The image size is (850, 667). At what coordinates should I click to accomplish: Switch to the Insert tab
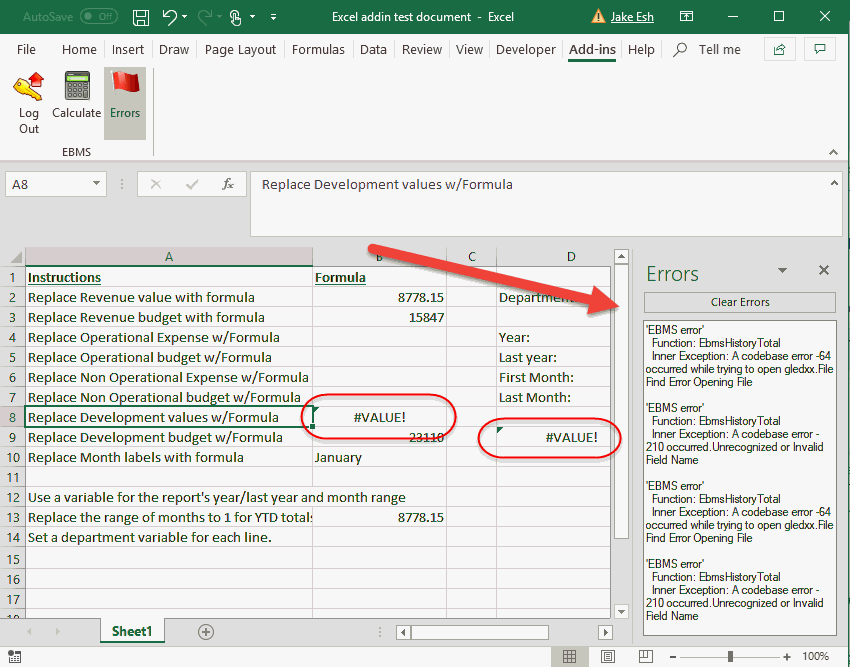coord(128,50)
